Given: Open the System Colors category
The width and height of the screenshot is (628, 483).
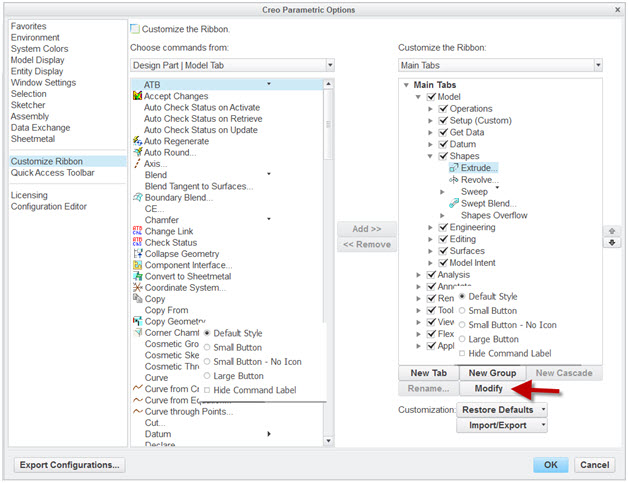Looking at the screenshot, I should (39, 48).
